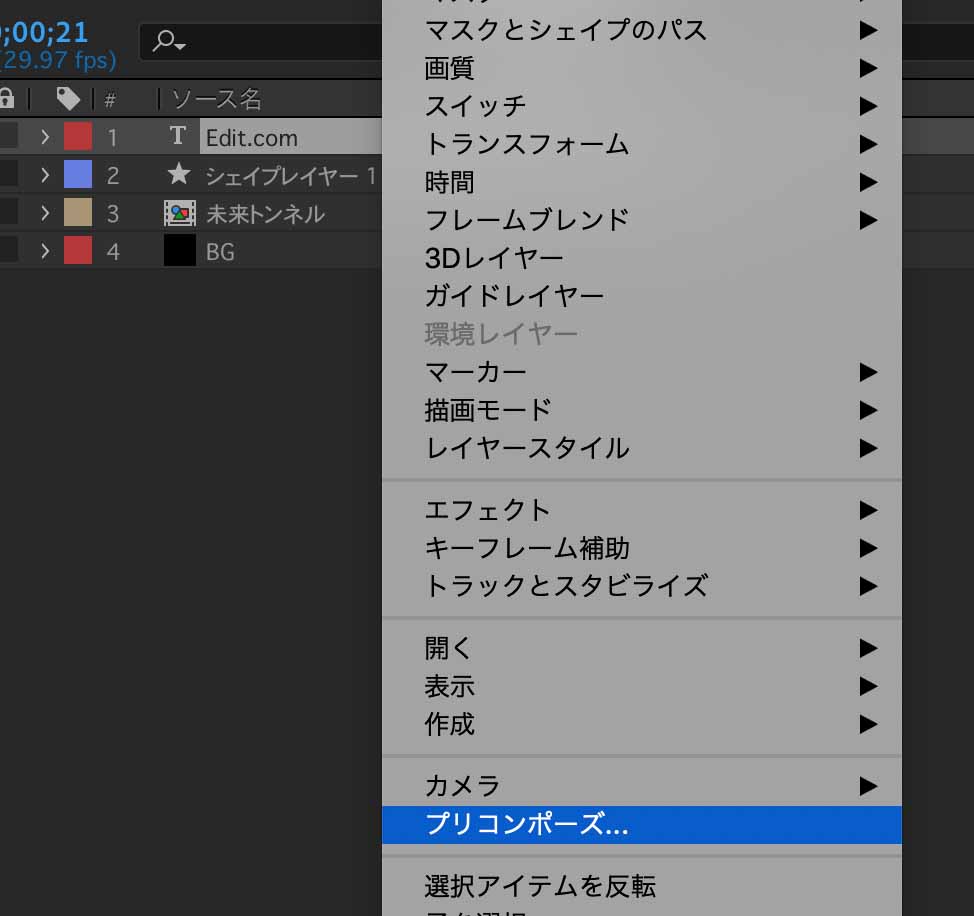This screenshot has height=916, width=974.
Task: Click the label tag column header icon
Action: (x=68, y=98)
